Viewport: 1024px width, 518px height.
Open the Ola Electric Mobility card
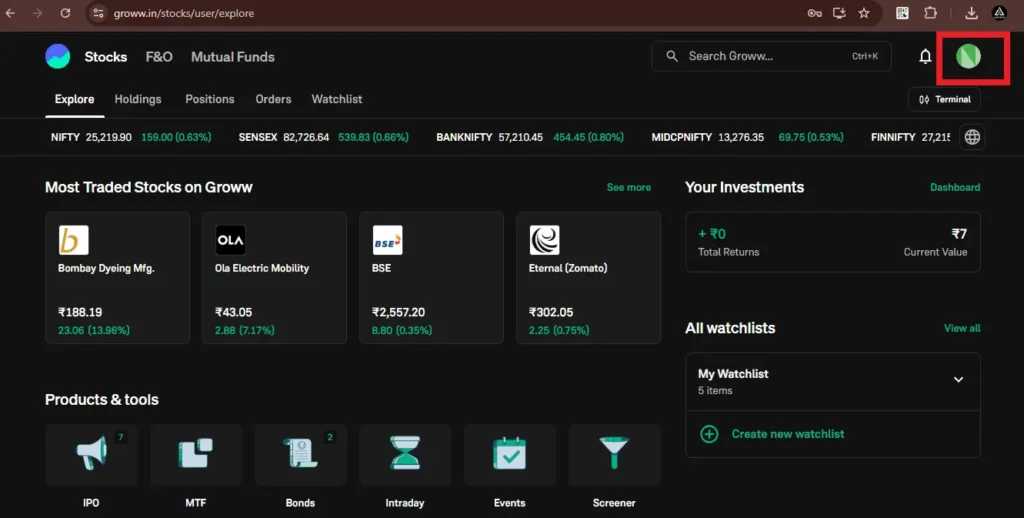[274, 278]
